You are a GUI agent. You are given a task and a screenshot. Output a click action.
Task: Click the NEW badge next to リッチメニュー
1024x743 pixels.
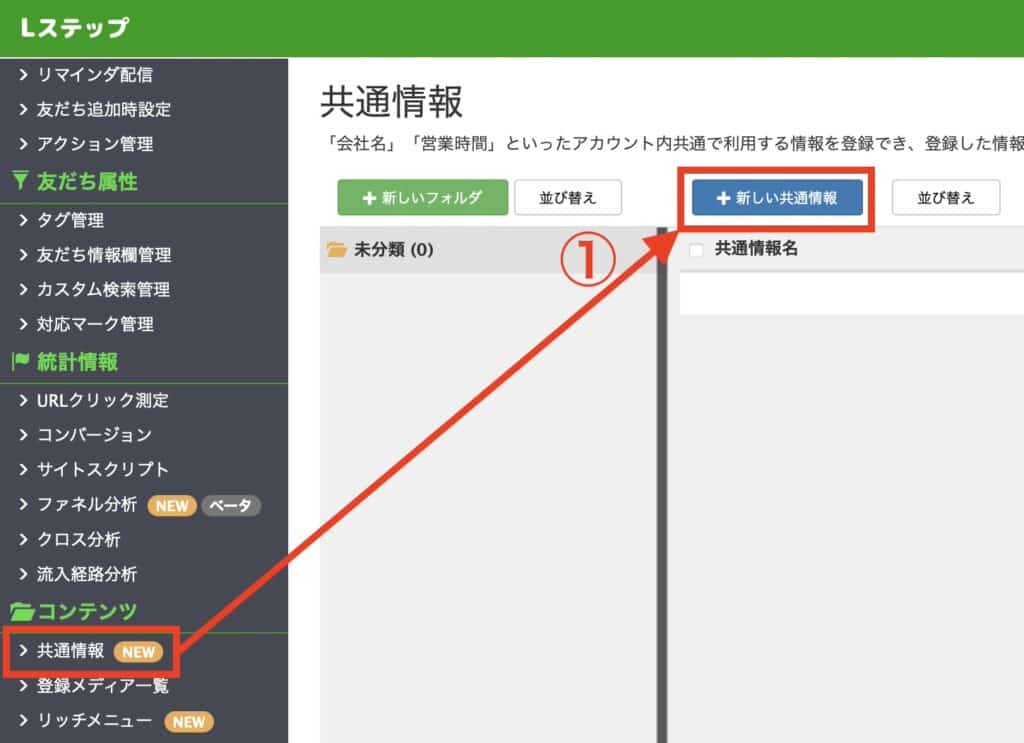tap(188, 721)
